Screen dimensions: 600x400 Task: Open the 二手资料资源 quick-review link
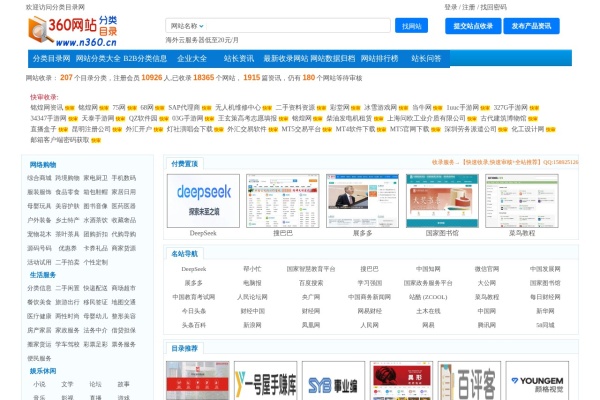(295, 108)
